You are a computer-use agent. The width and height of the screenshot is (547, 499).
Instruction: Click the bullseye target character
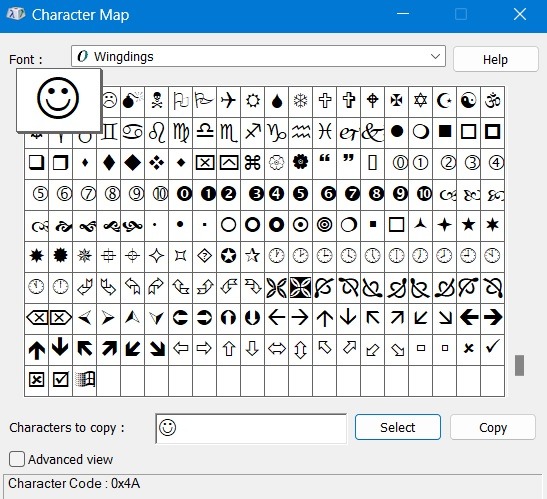coord(324,225)
